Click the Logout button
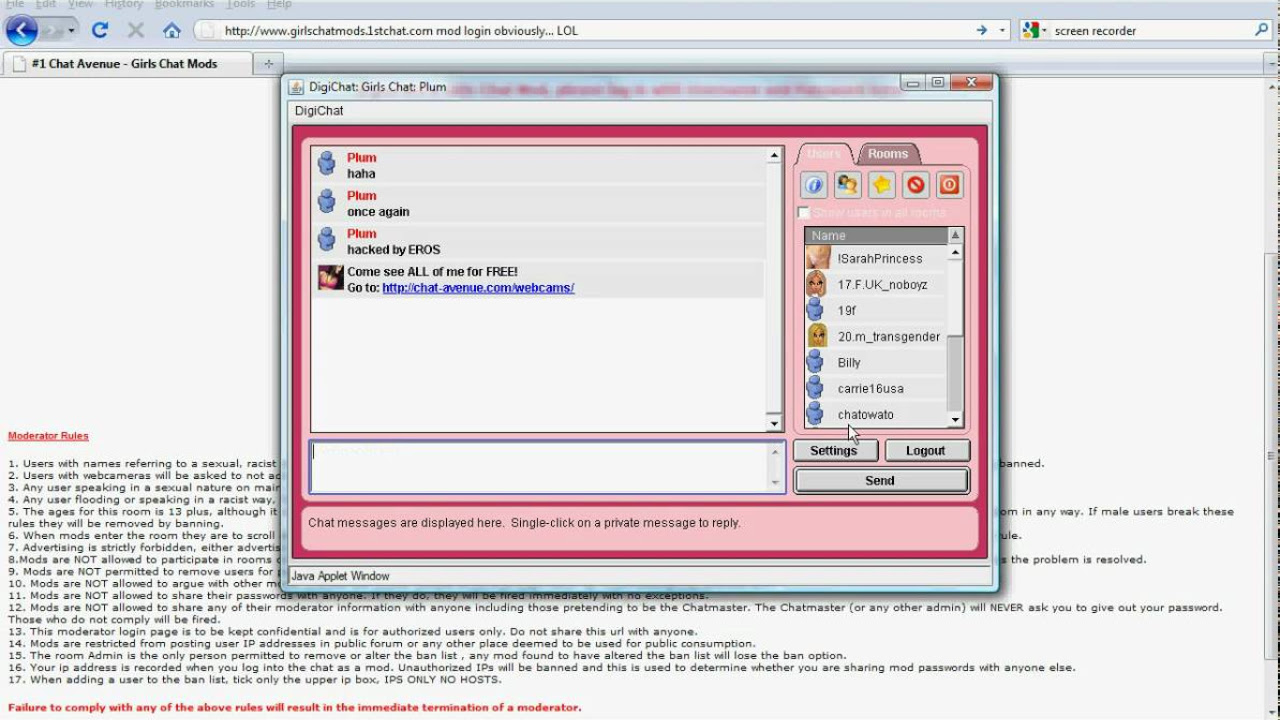 tap(926, 451)
